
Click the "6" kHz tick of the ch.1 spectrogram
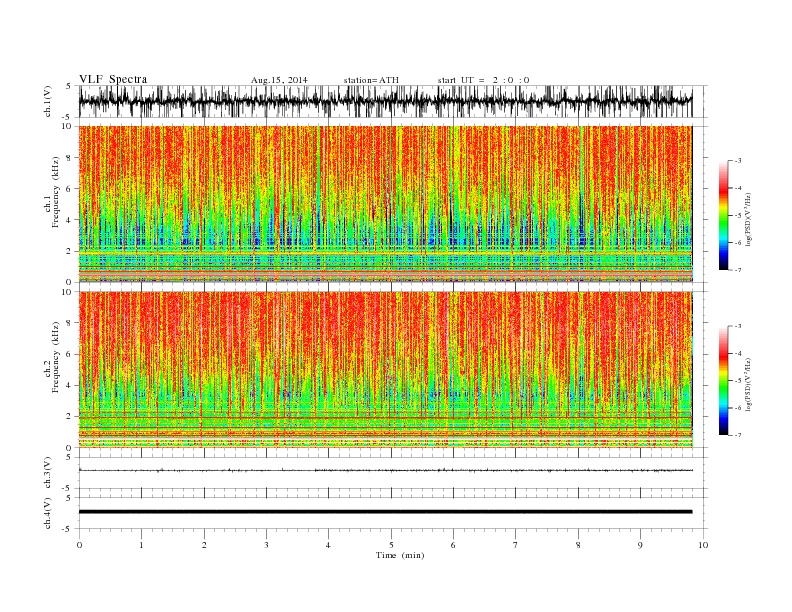(x=69, y=189)
